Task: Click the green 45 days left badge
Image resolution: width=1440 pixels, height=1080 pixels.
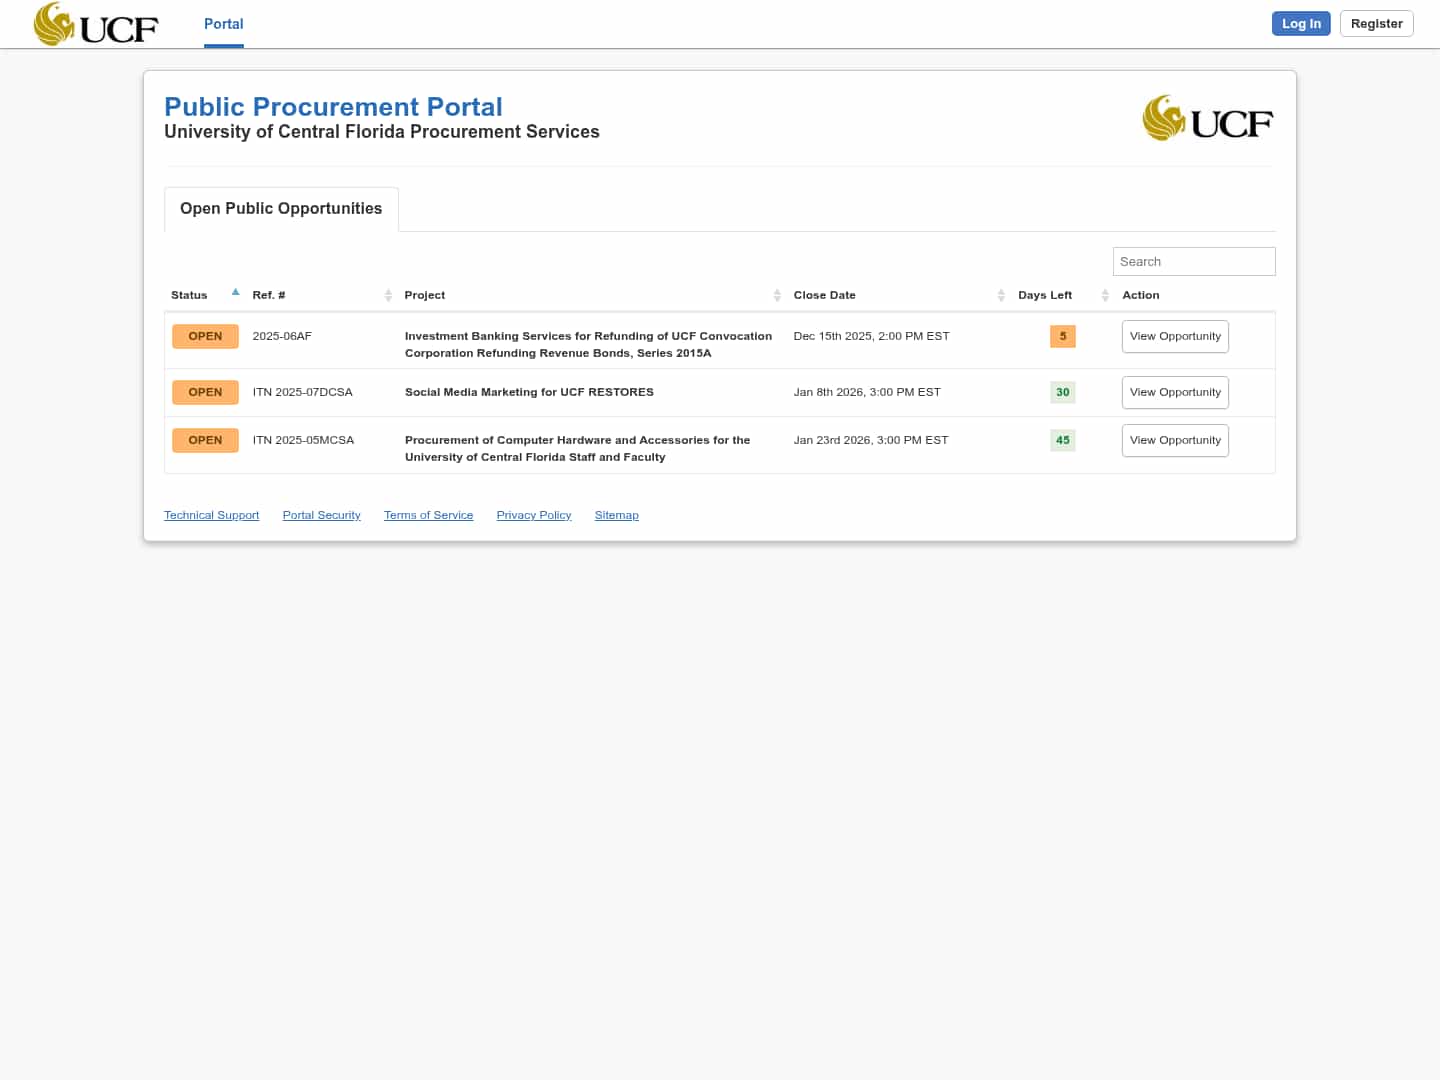Action: pyautogui.click(x=1062, y=440)
